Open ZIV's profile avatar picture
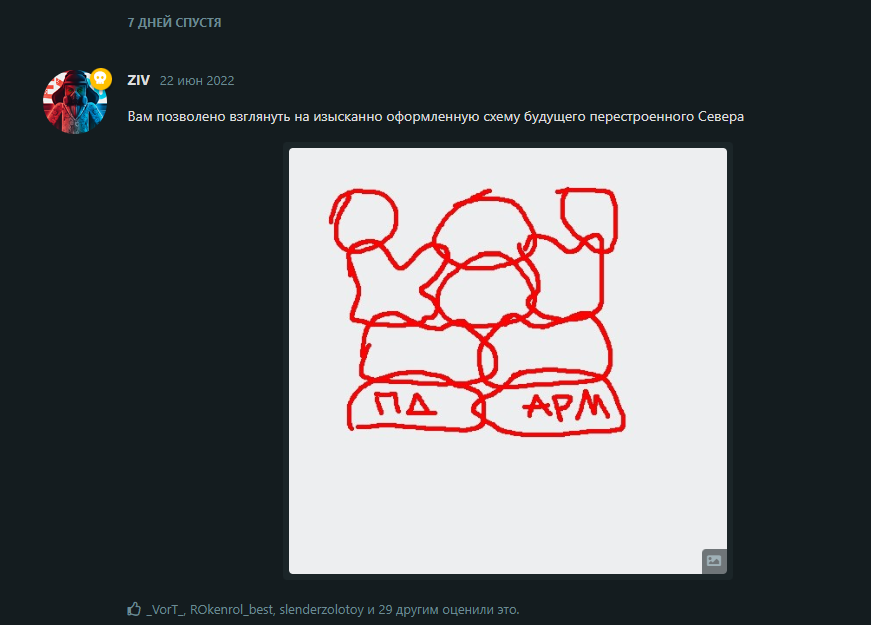This screenshot has height=625, width=871. click(74, 102)
